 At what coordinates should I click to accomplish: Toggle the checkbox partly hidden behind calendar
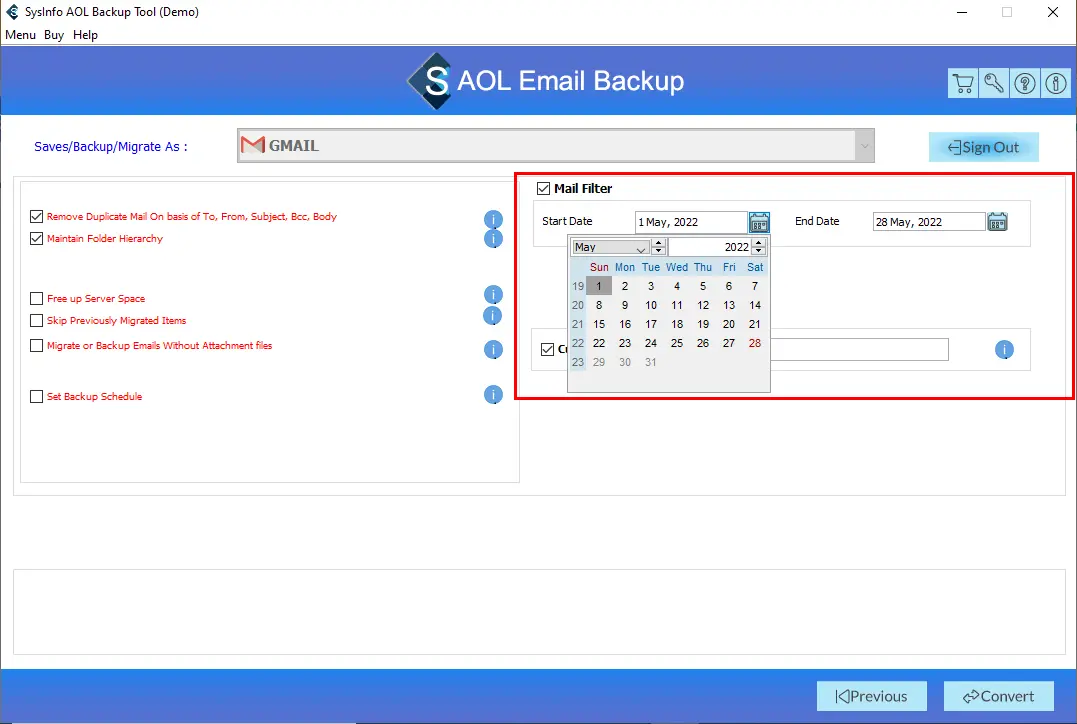point(547,349)
